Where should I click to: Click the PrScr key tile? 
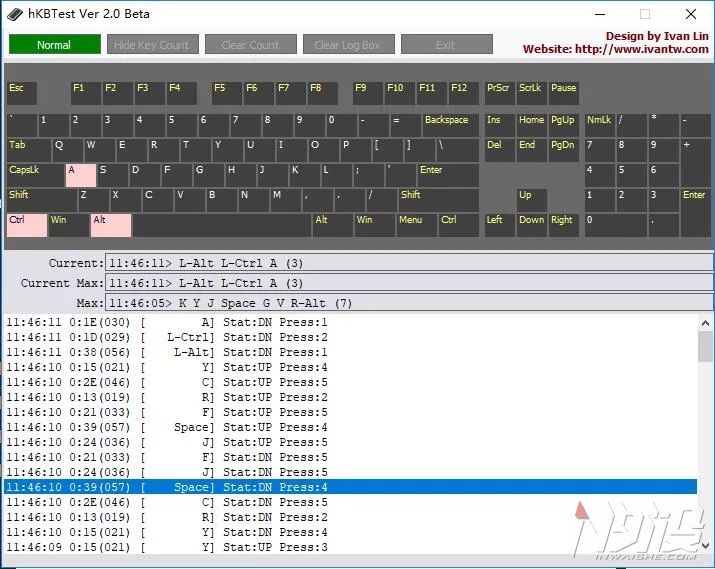500,93
